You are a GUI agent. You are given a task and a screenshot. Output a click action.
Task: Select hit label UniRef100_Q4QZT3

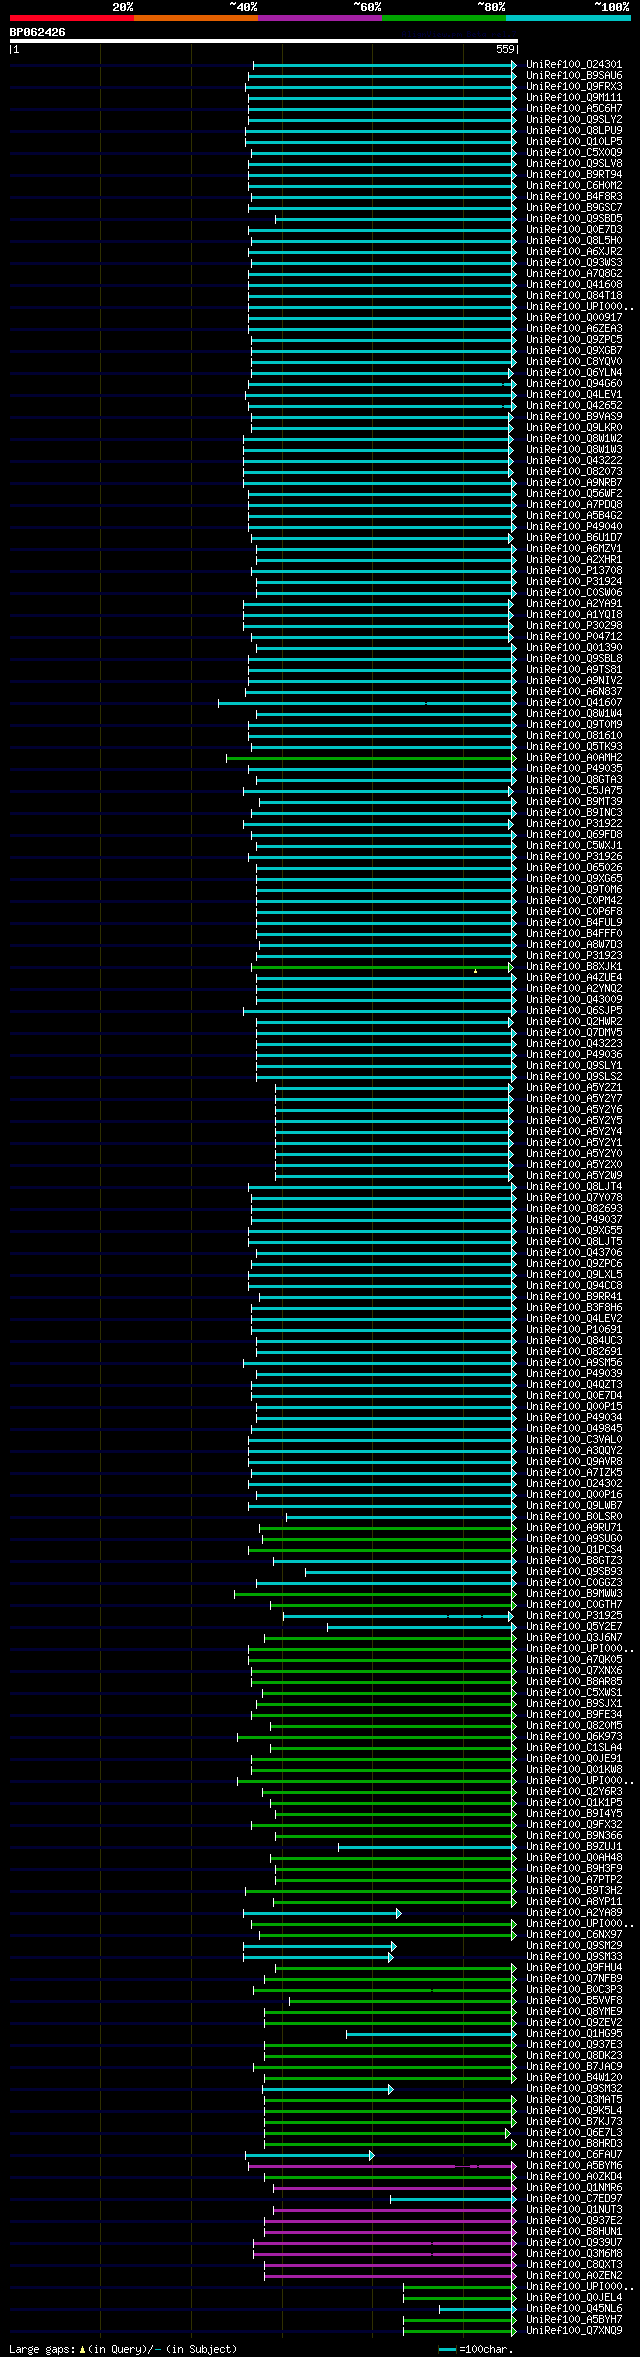click(574, 1385)
